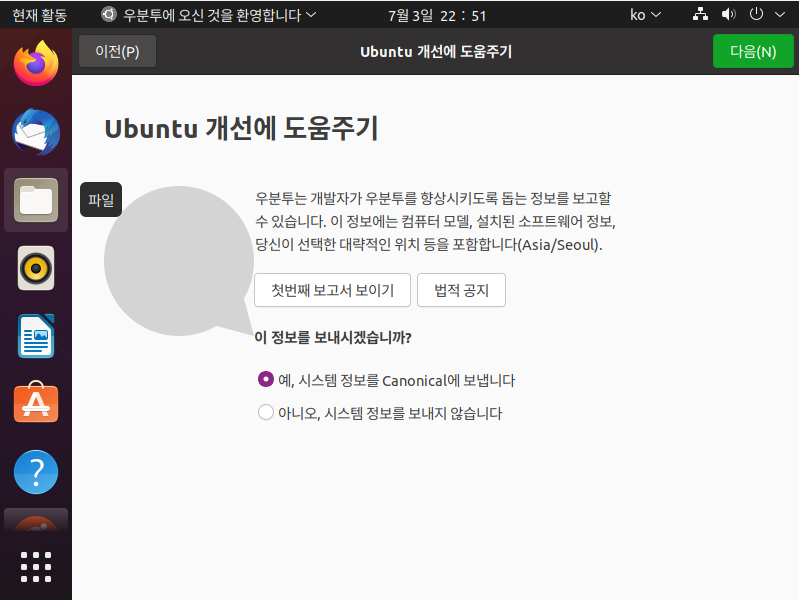
Task: Open the Help question mark icon
Action: [x=36, y=472]
